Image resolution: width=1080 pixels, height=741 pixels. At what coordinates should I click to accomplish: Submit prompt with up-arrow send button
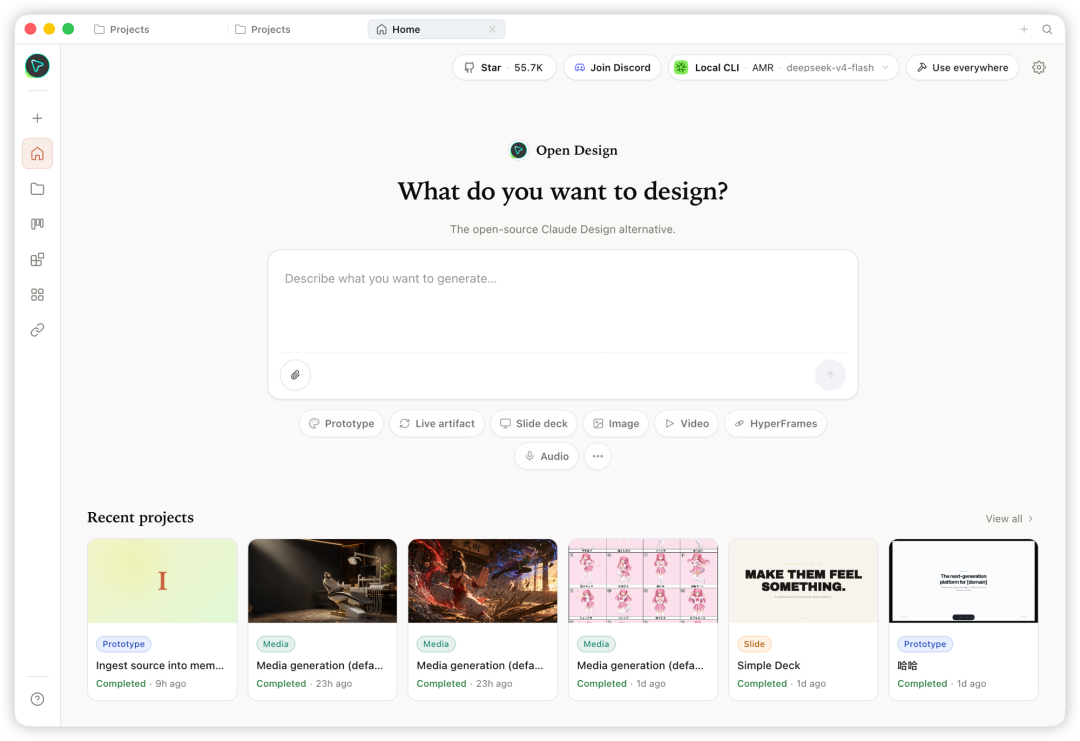830,375
